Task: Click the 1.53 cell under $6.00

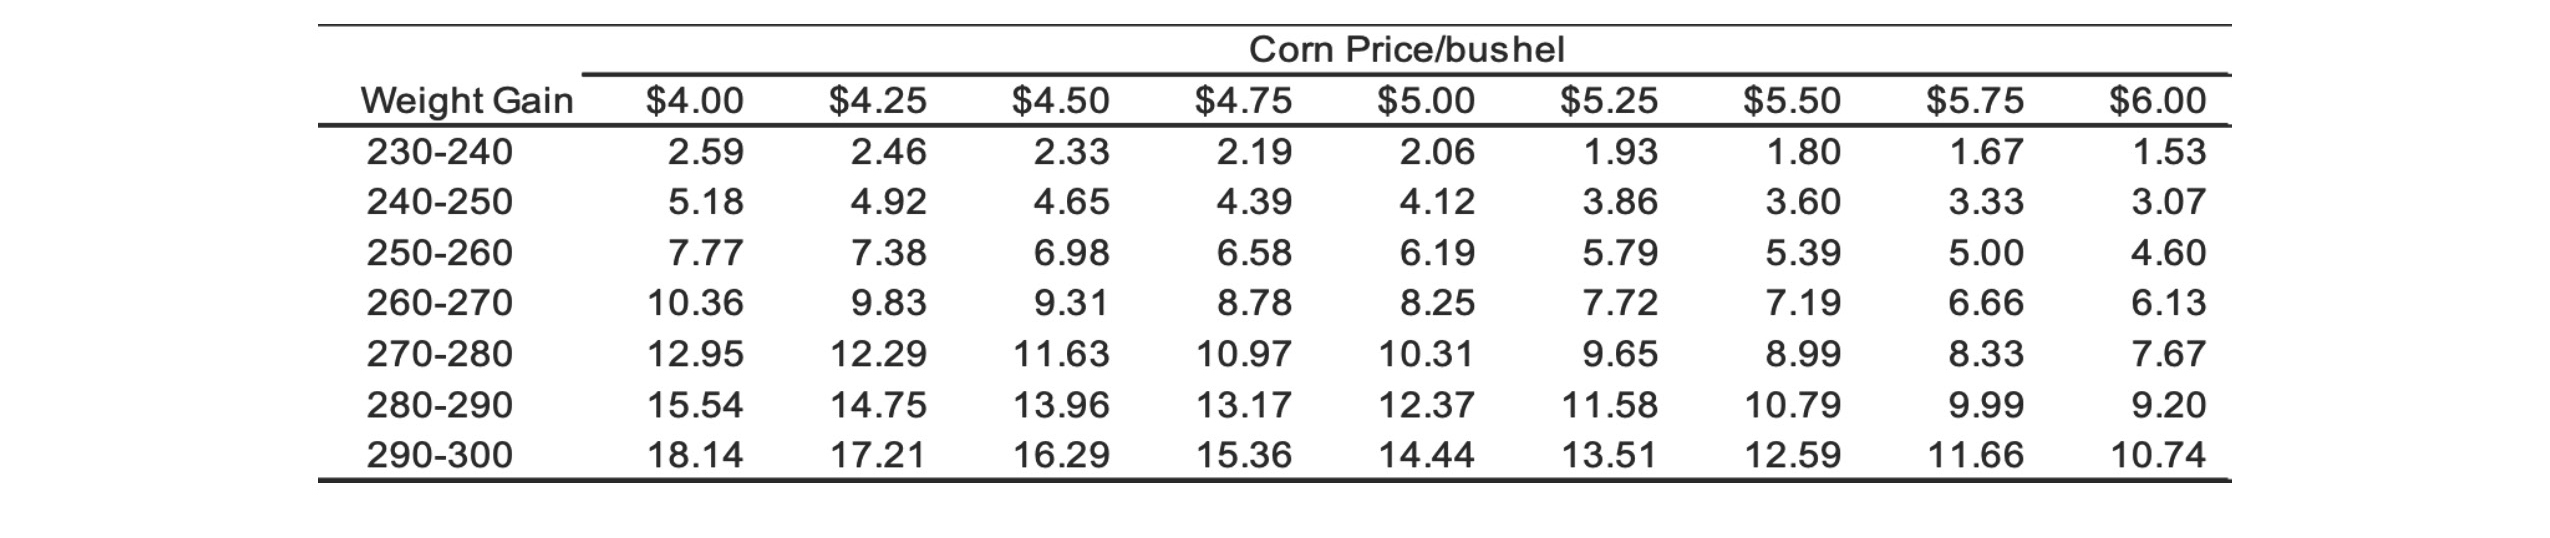Action: [2168, 152]
